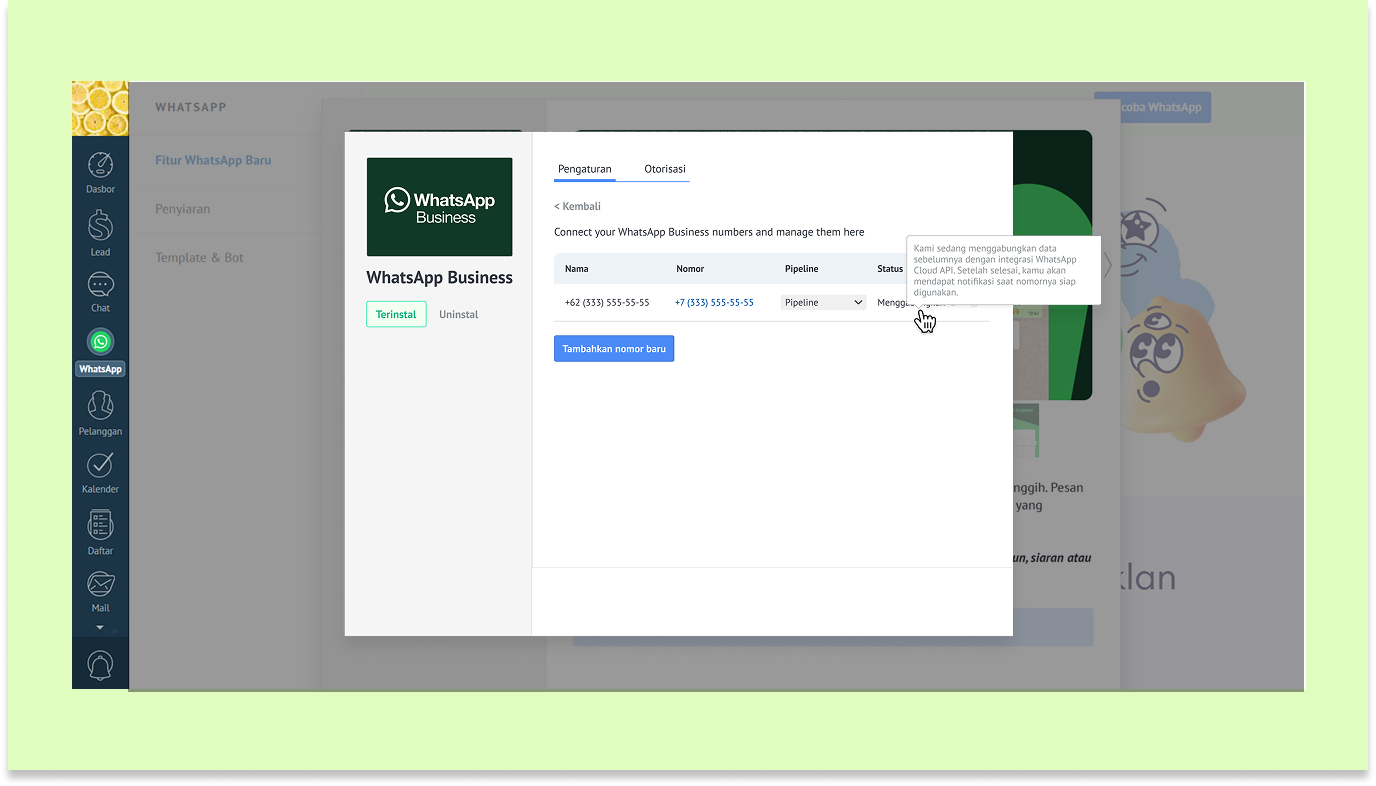Open the Kalender checkmark icon in sidebar
Screen dimensions: 1376x786
pos(100,465)
